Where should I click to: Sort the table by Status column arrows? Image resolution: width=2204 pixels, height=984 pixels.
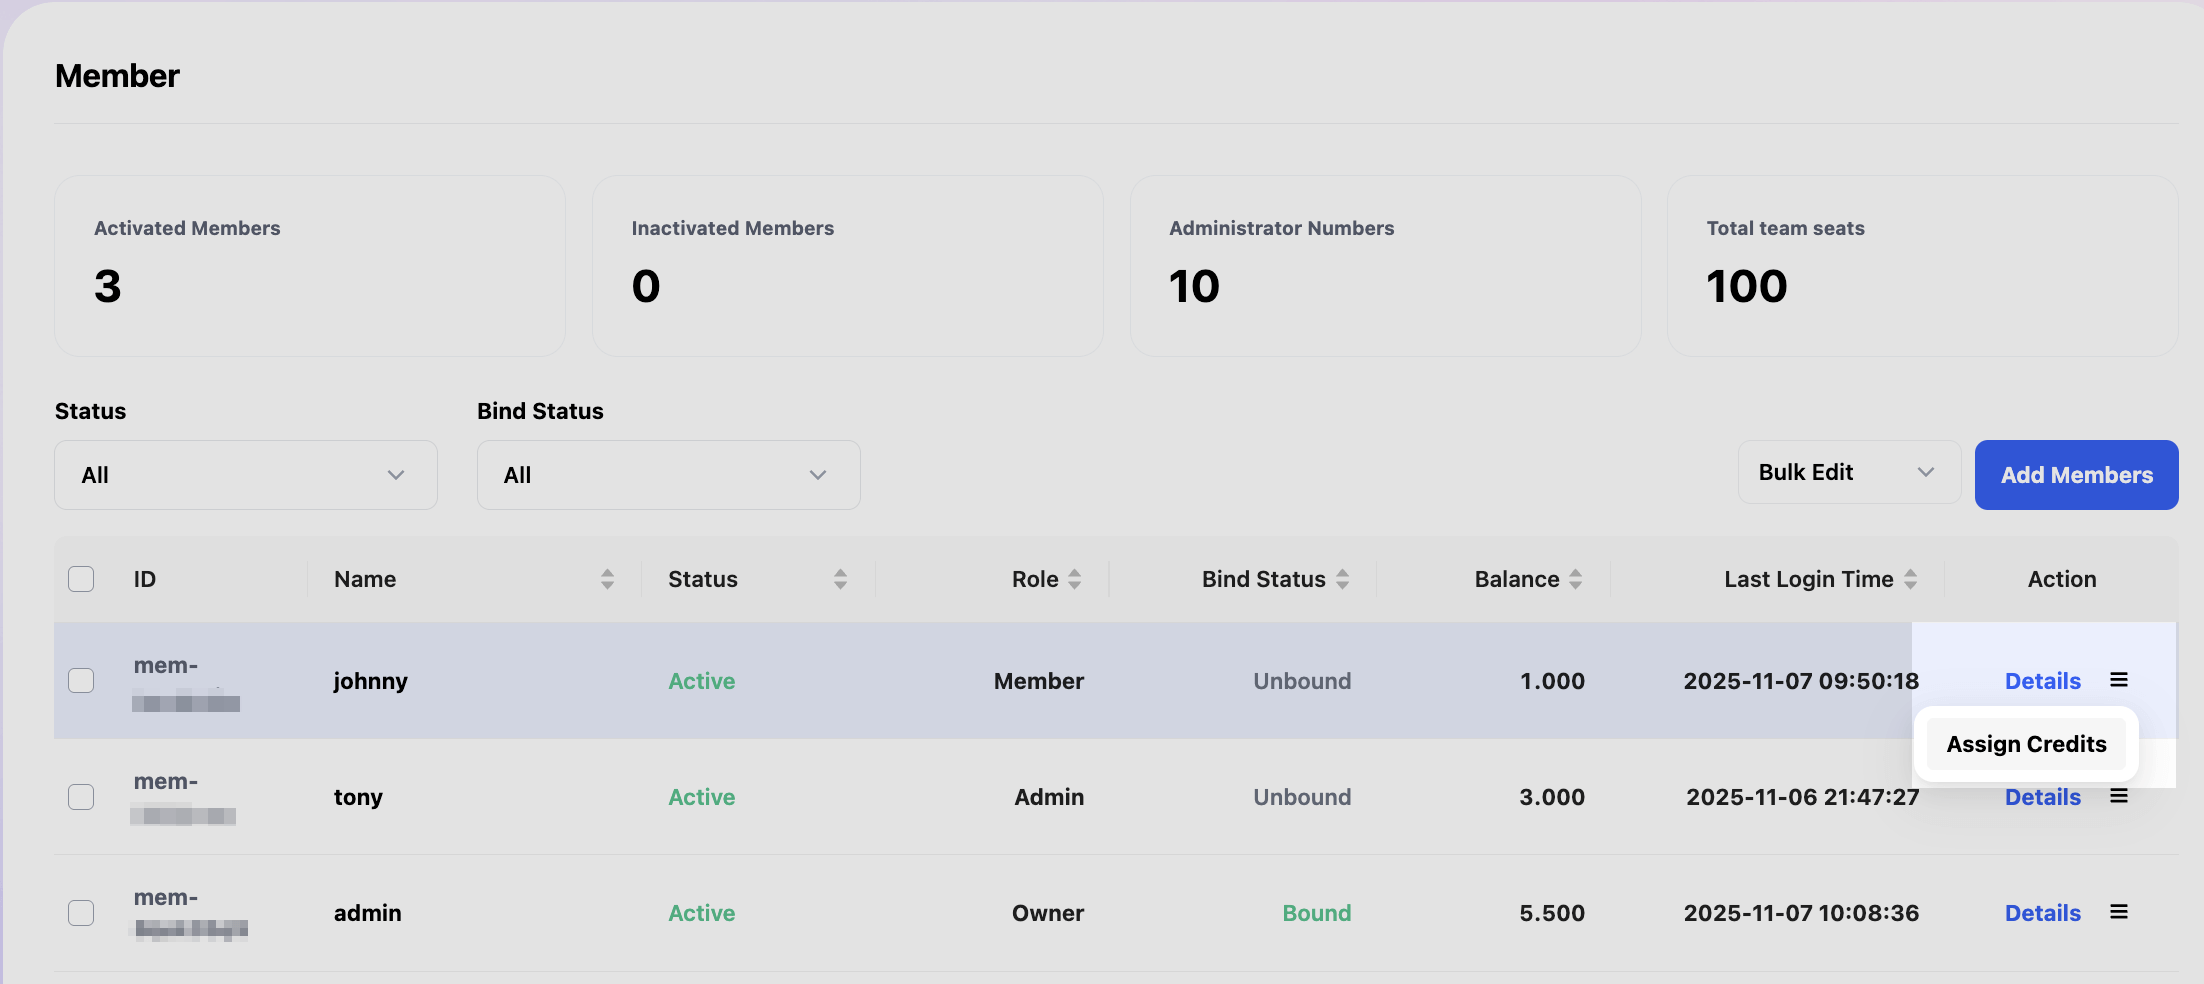pos(840,579)
